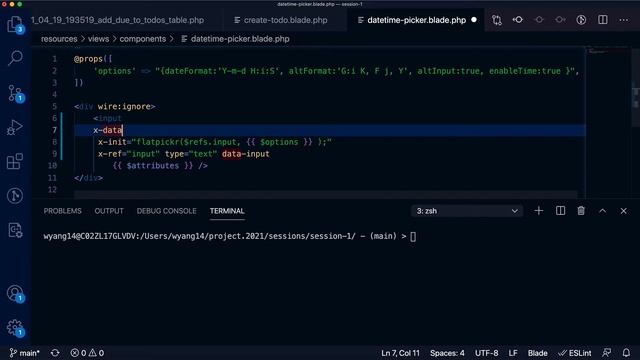Click 'flatpickr' text in x-init line

[x=158, y=142]
